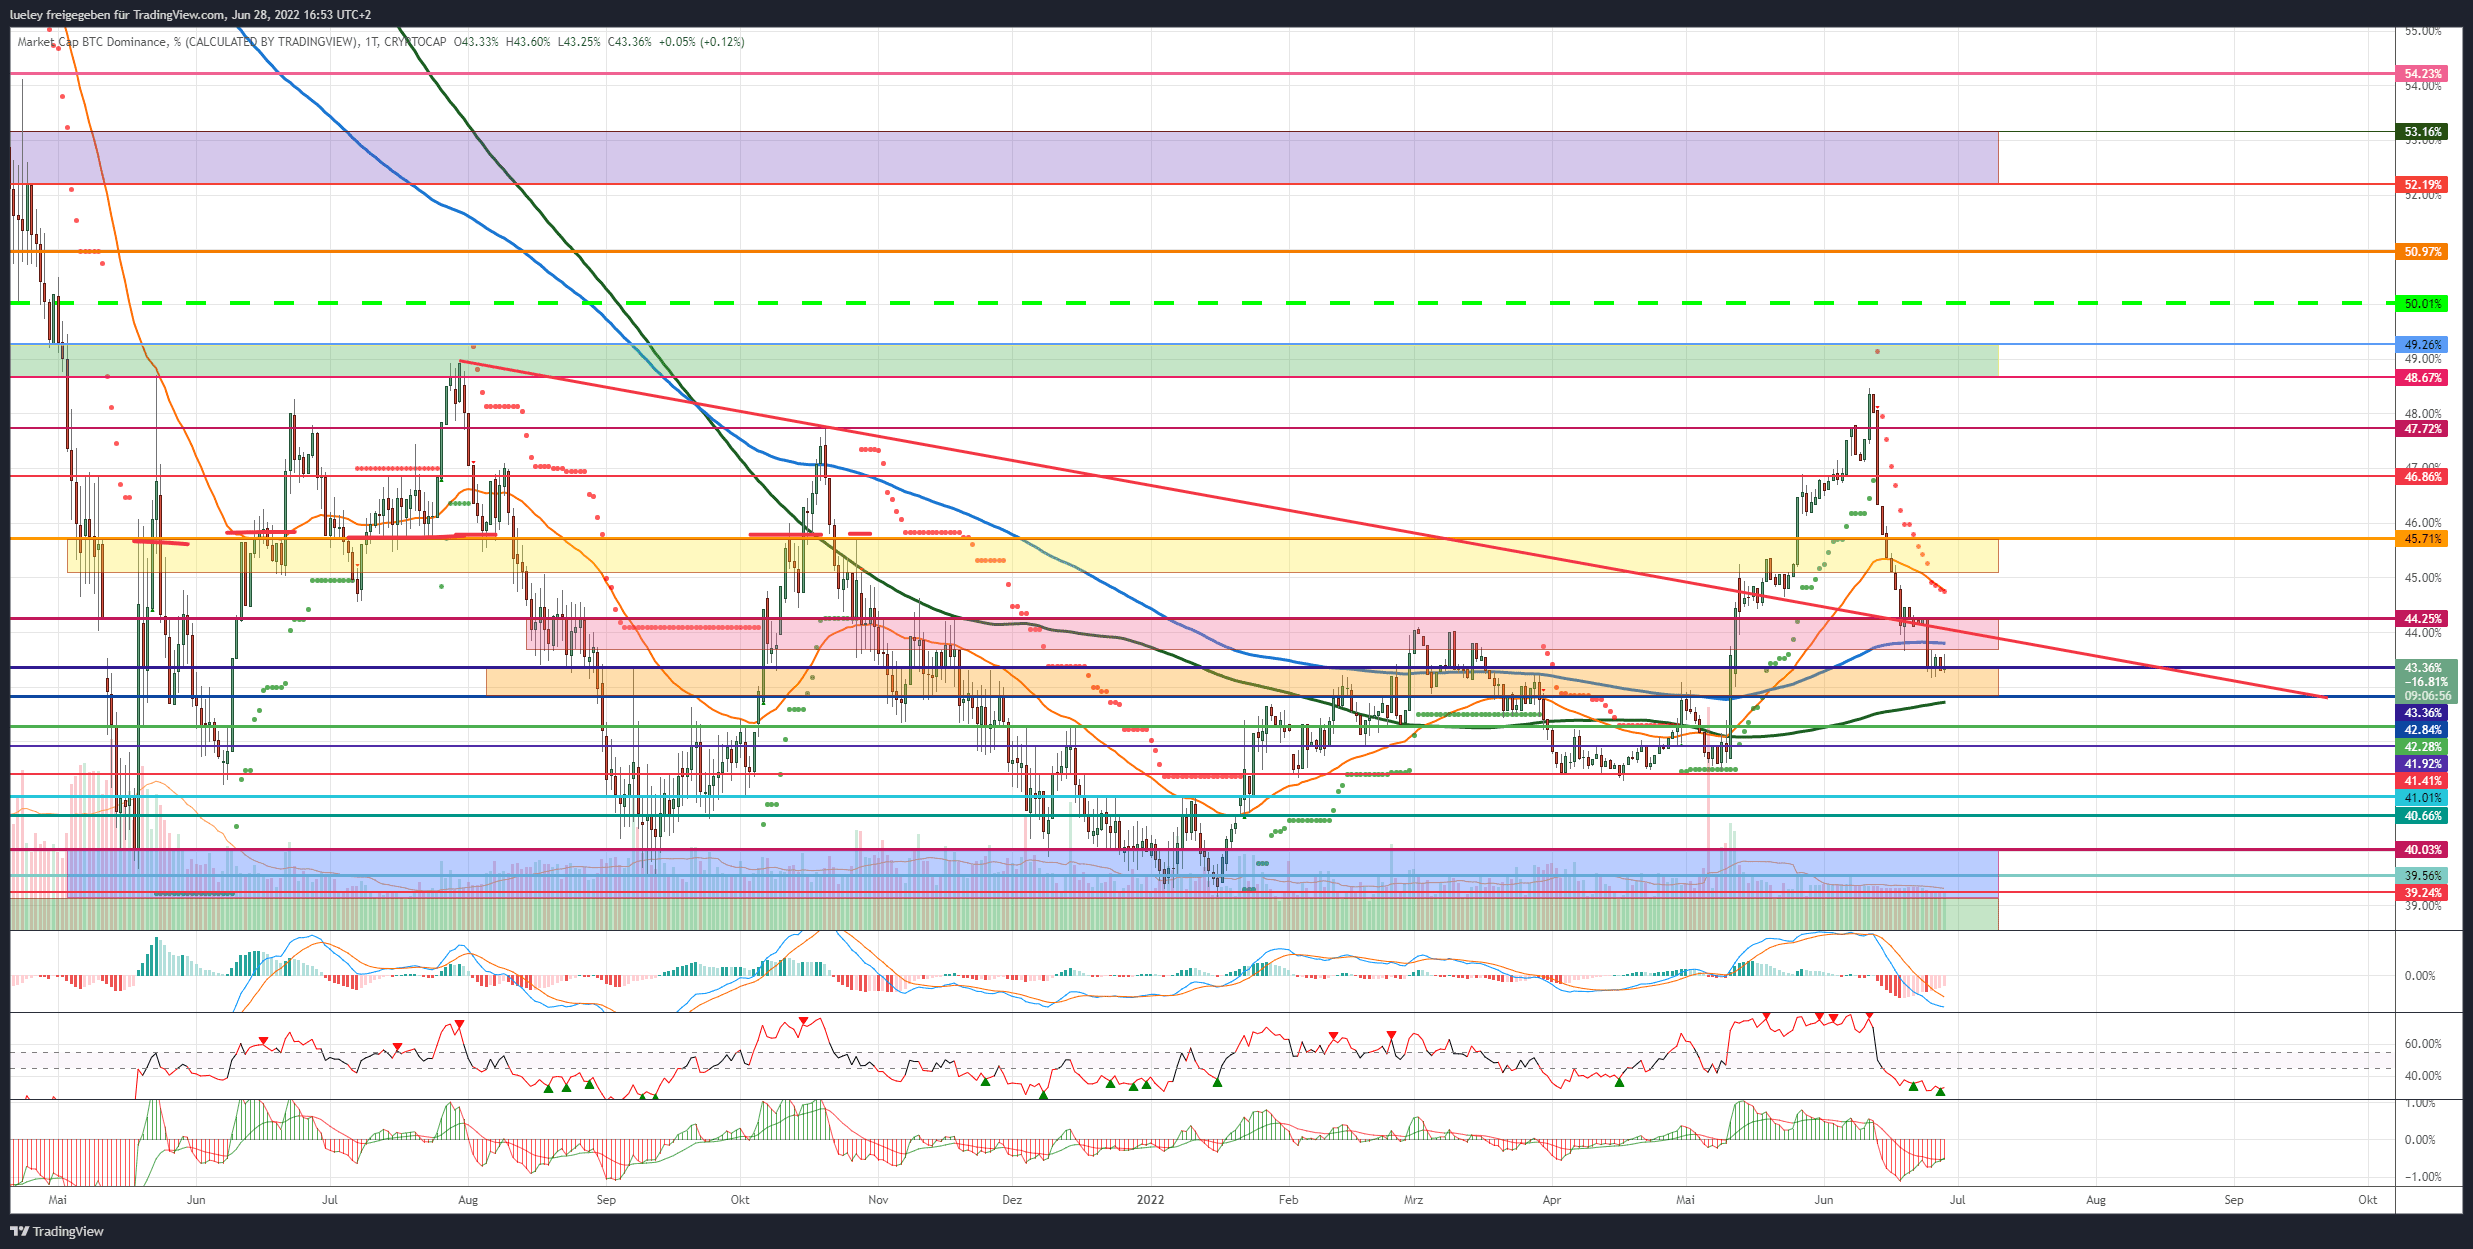Click the 39.24% red price label

[2423, 893]
